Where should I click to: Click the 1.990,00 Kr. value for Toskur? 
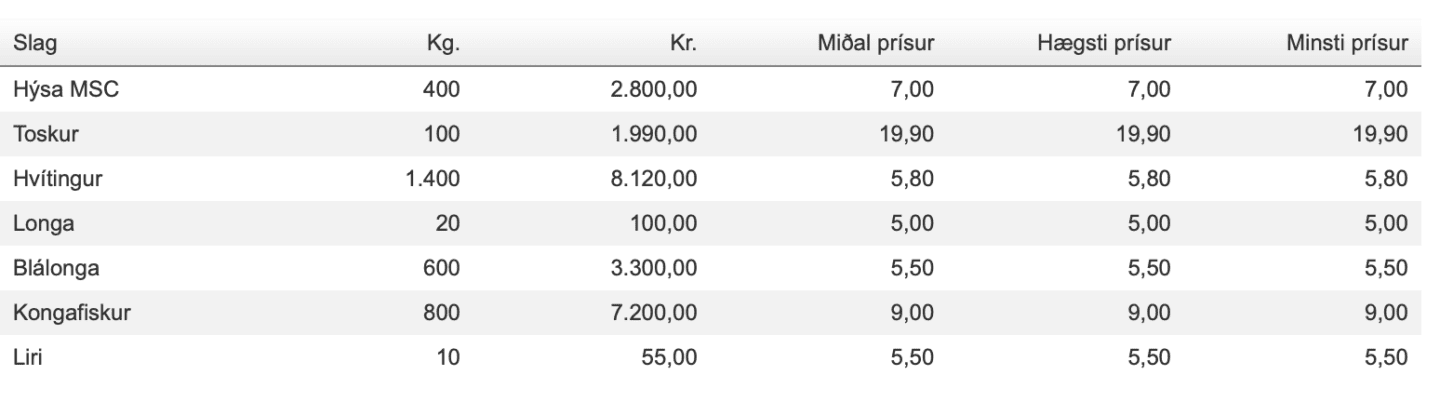point(656,136)
